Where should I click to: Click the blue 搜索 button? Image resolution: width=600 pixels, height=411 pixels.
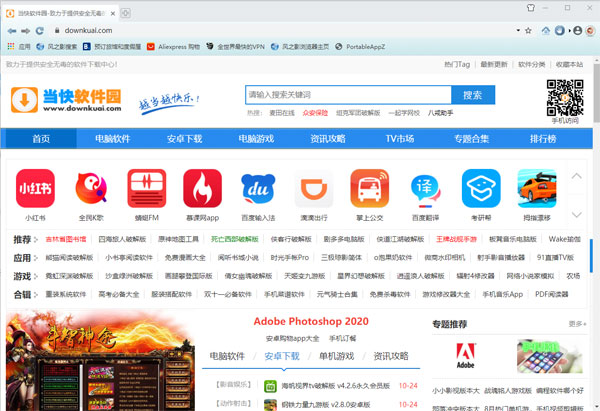pos(473,95)
